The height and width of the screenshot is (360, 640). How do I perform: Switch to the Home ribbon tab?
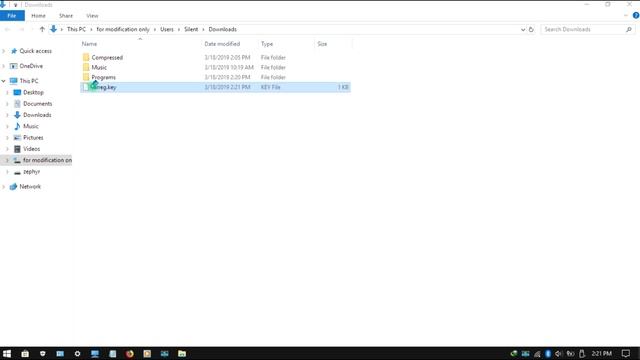point(38,16)
